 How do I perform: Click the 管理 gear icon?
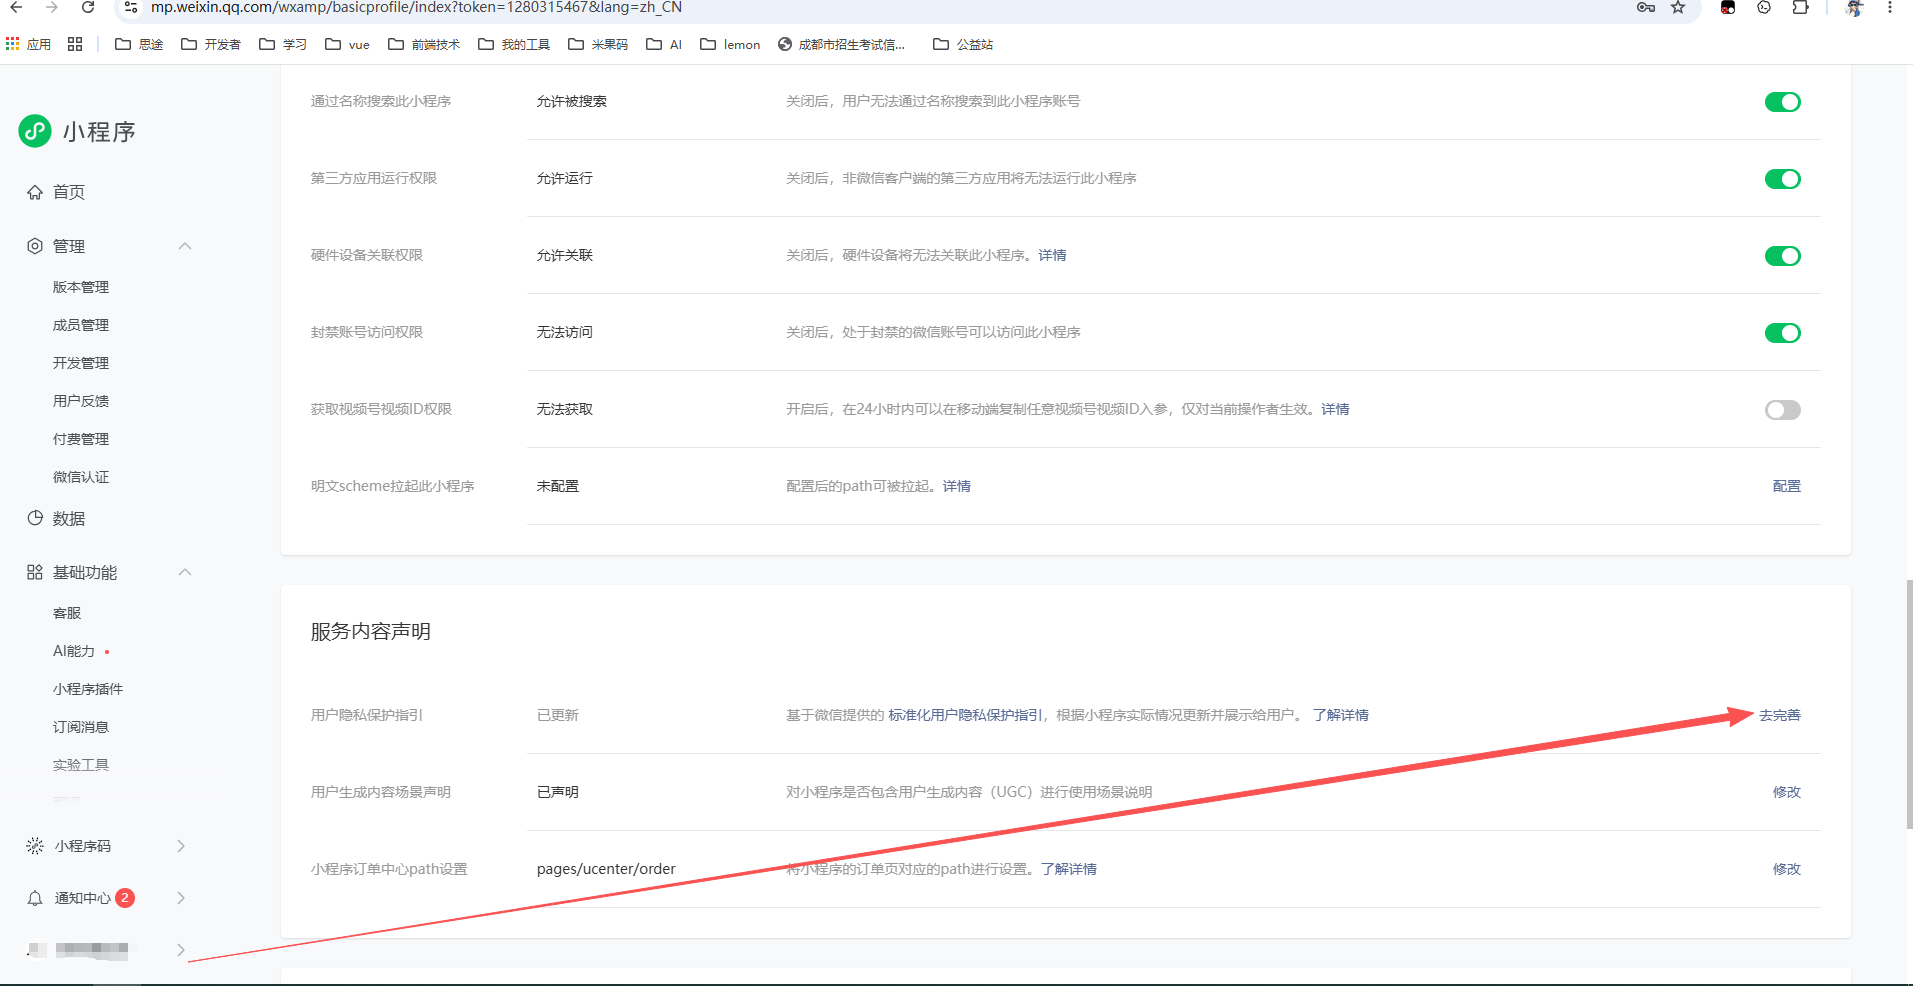coord(35,246)
